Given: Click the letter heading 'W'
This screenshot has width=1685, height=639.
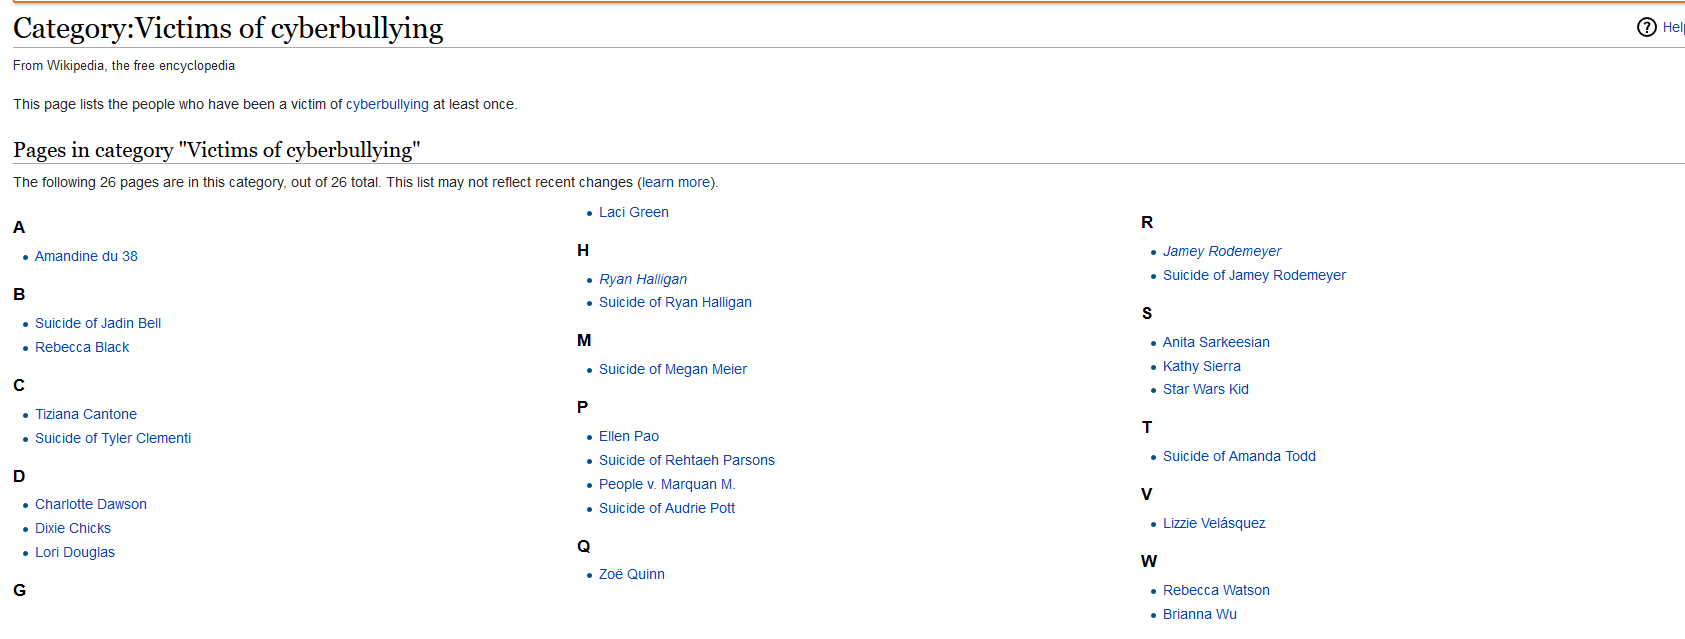Looking at the screenshot, I should (1149, 562).
